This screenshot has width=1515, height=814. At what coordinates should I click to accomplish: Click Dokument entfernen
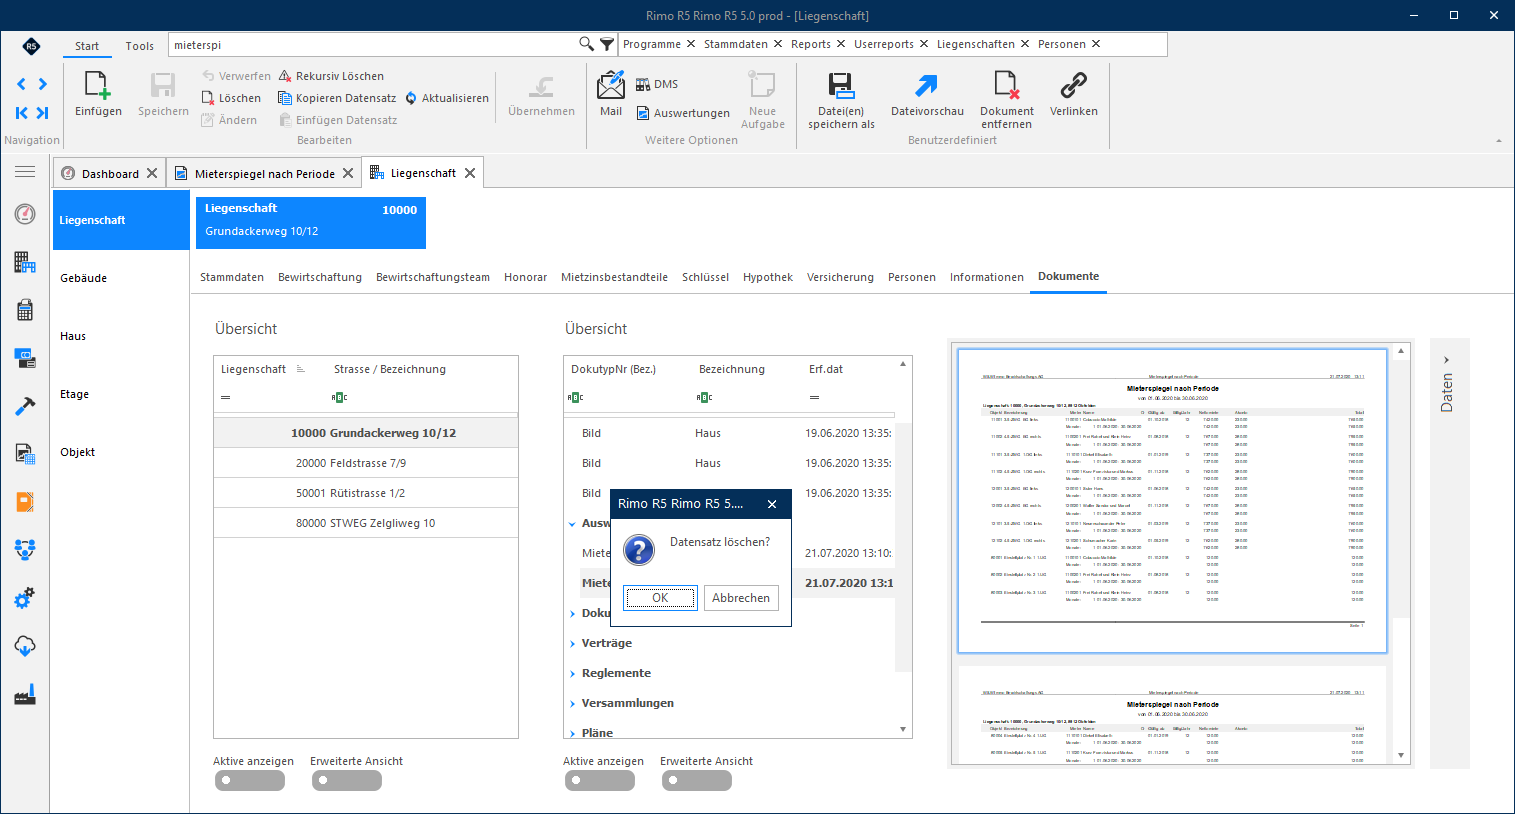(1006, 100)
